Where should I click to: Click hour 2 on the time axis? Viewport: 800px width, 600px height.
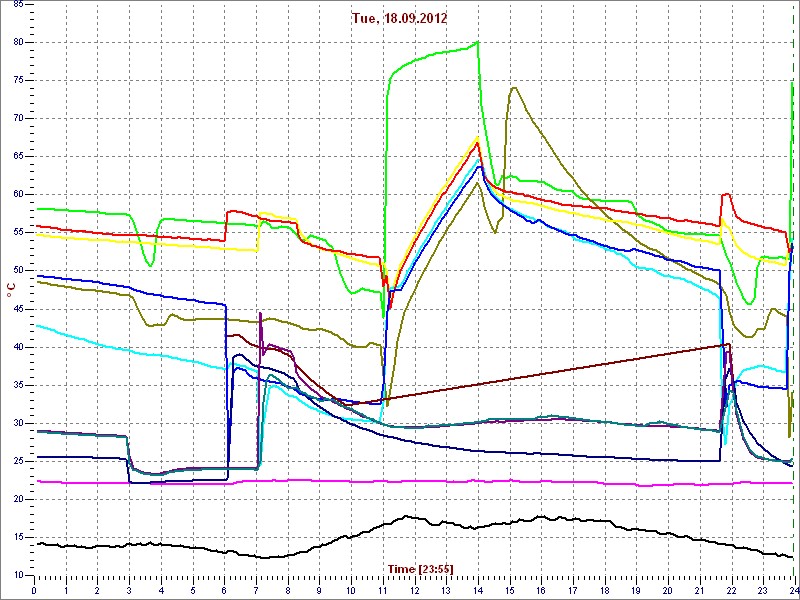97,590
